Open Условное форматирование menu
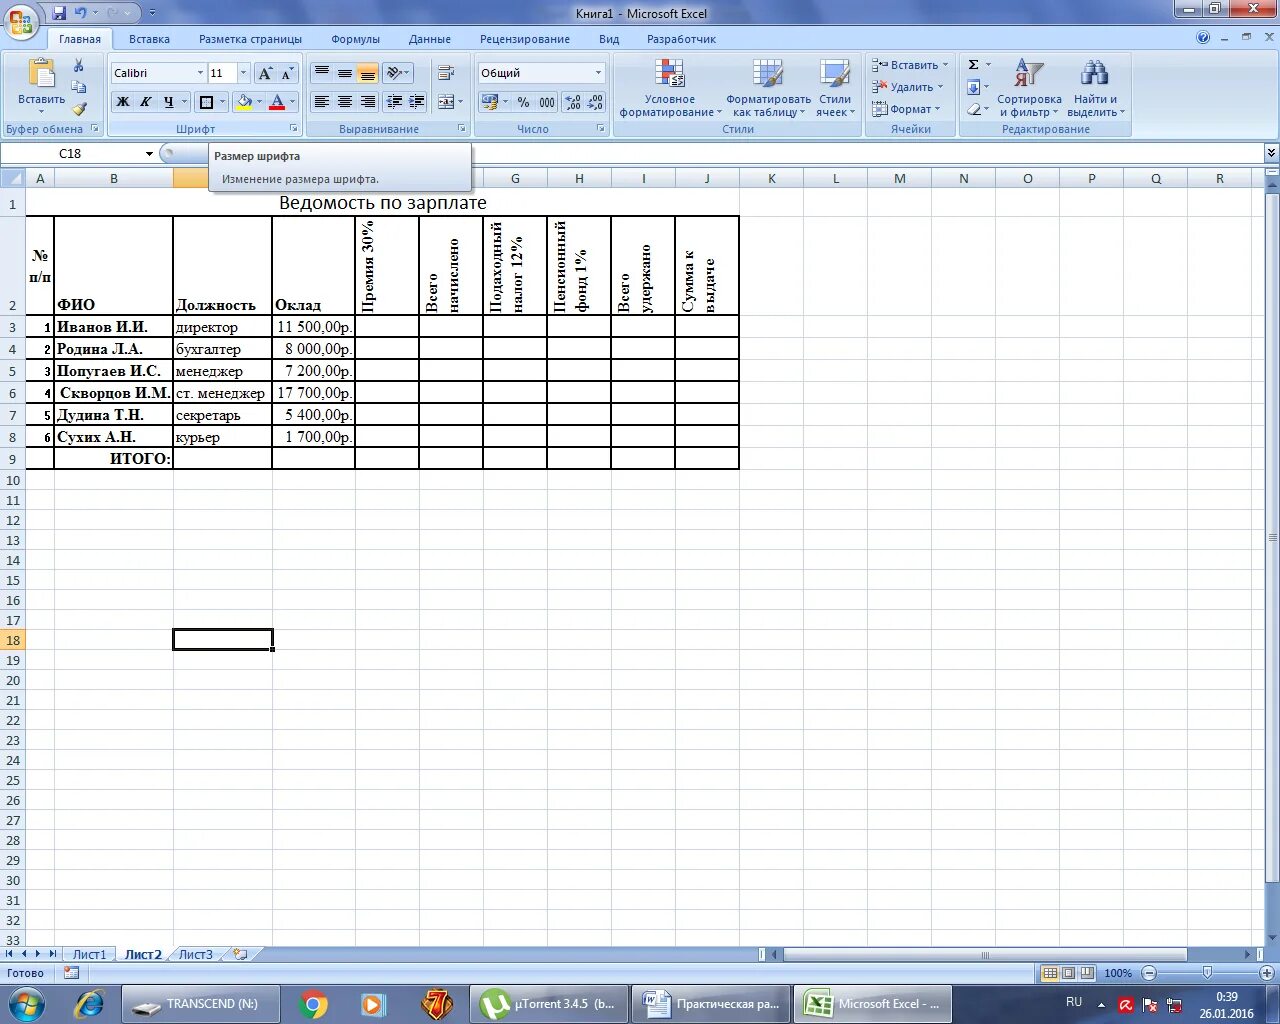The height and width of the screenshot is (1024, 1280). point(670,88)
